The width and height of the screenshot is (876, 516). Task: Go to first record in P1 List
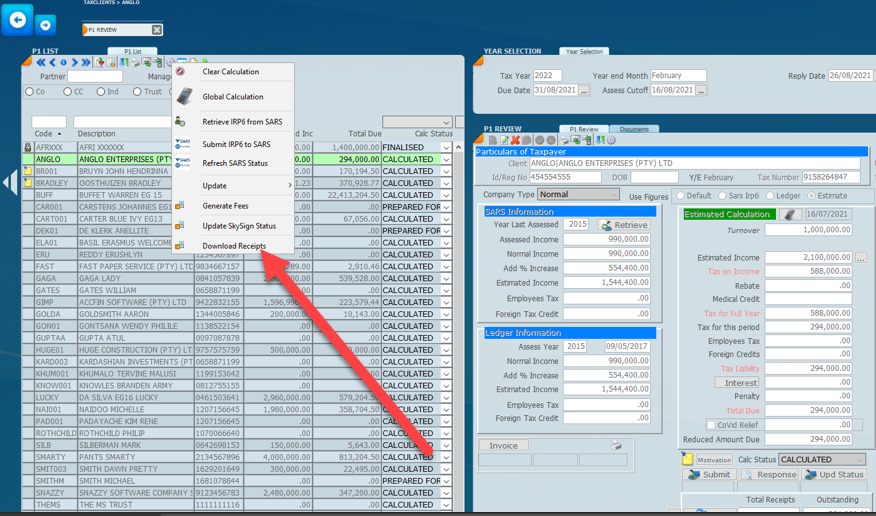click(41, 63)
